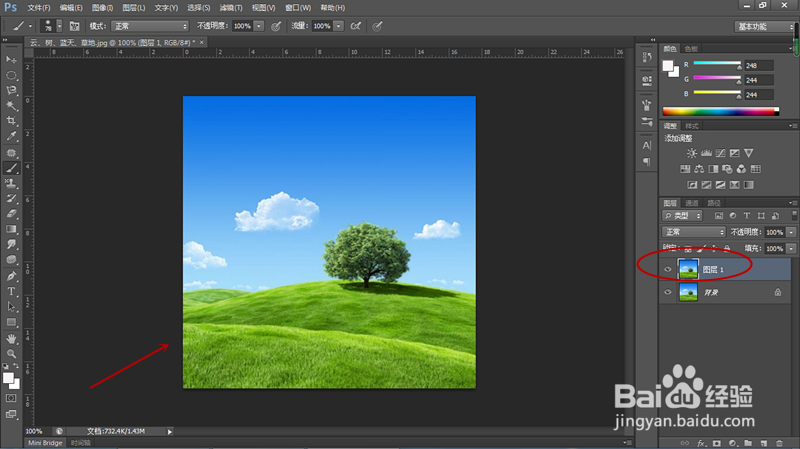
Task: Add a Curves adjustment
Action: [x=720, y=153]
